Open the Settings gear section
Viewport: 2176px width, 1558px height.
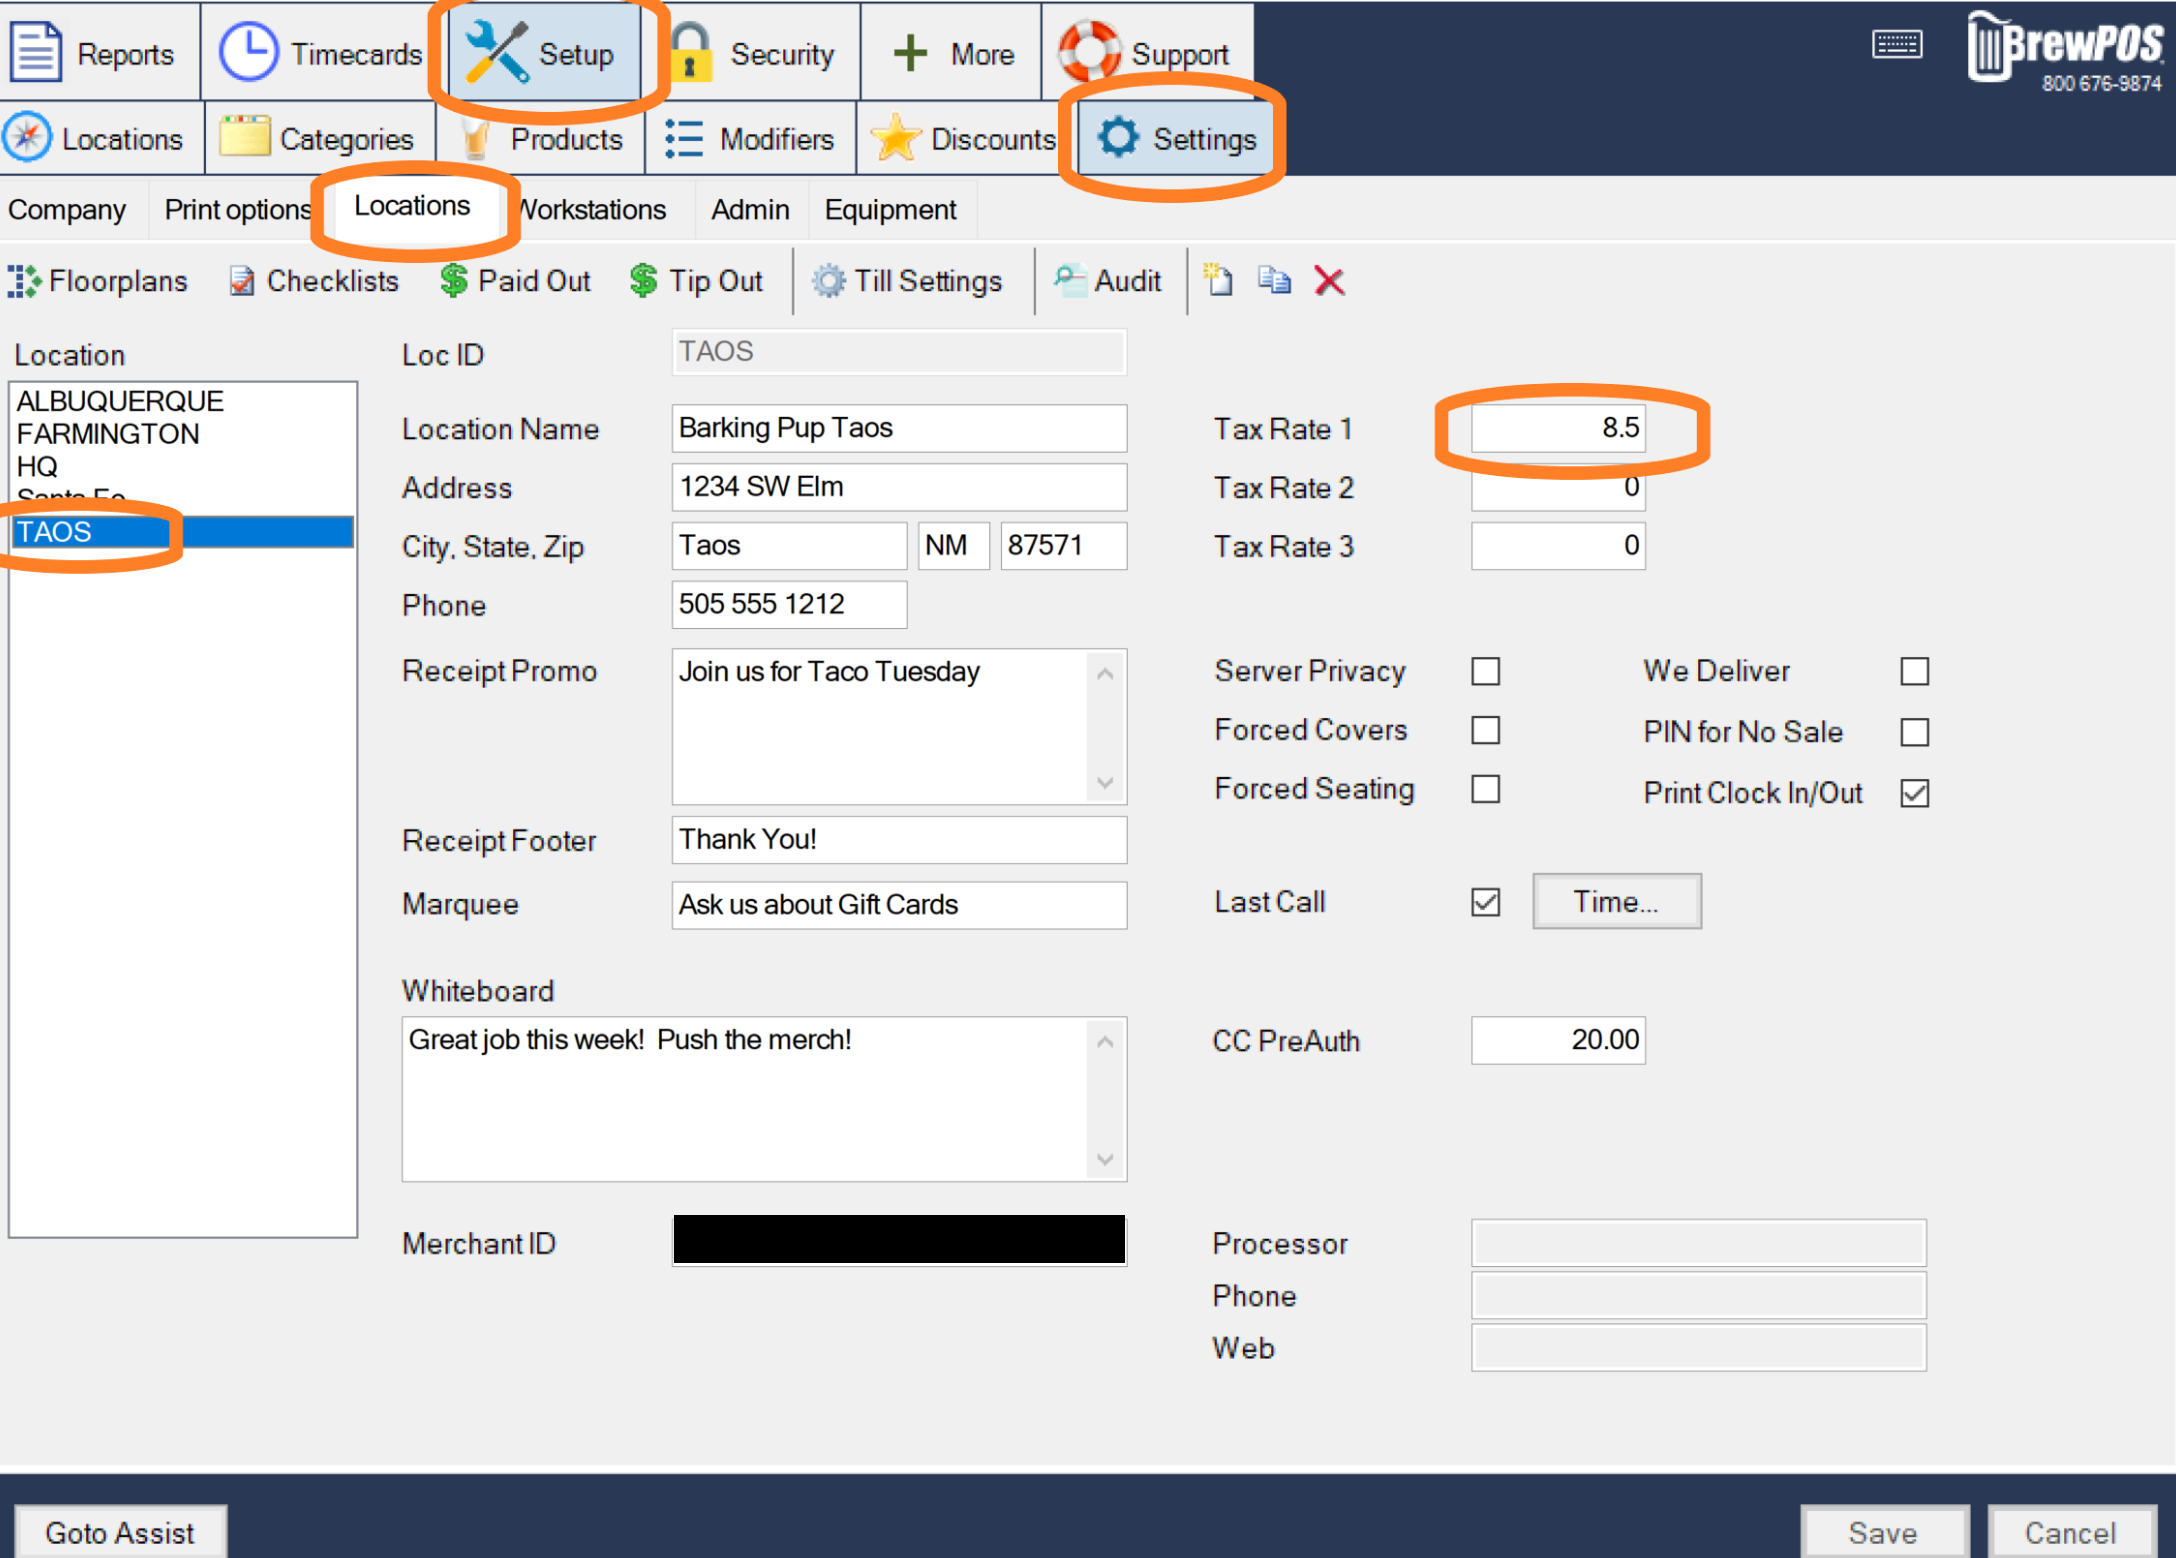click(1176, 139)
